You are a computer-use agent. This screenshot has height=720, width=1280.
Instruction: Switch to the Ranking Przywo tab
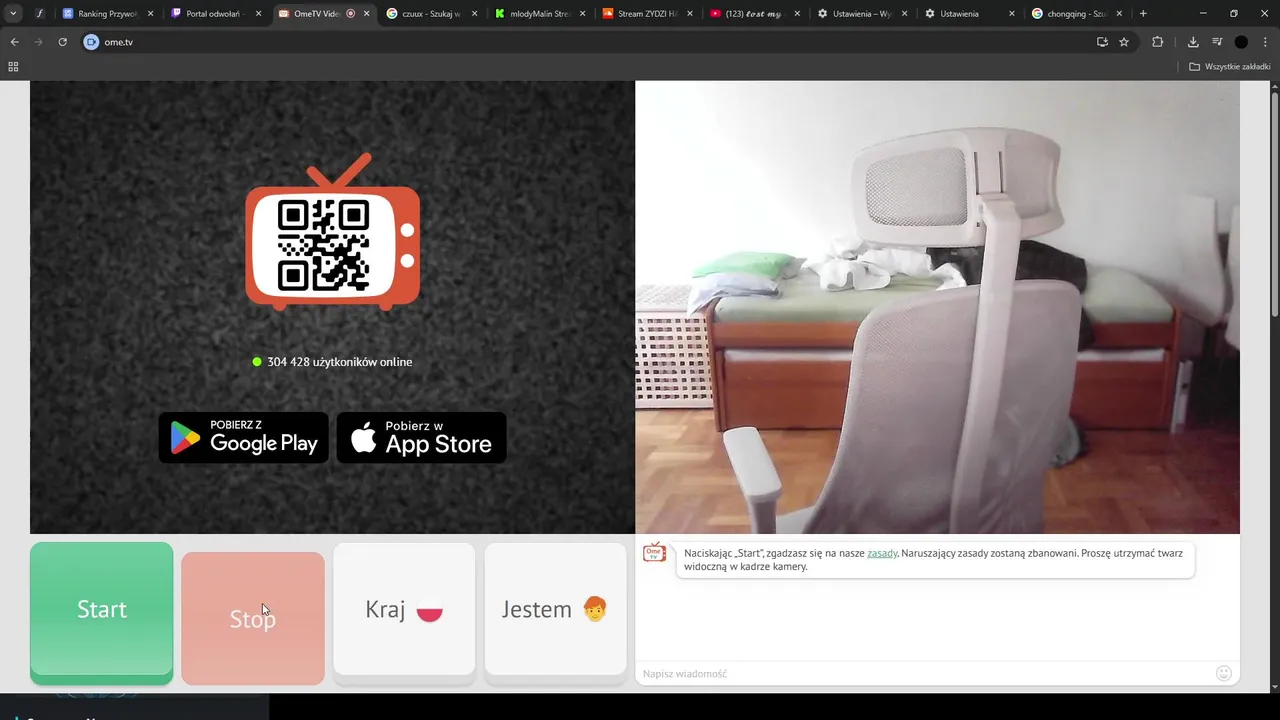click(107, 14)
